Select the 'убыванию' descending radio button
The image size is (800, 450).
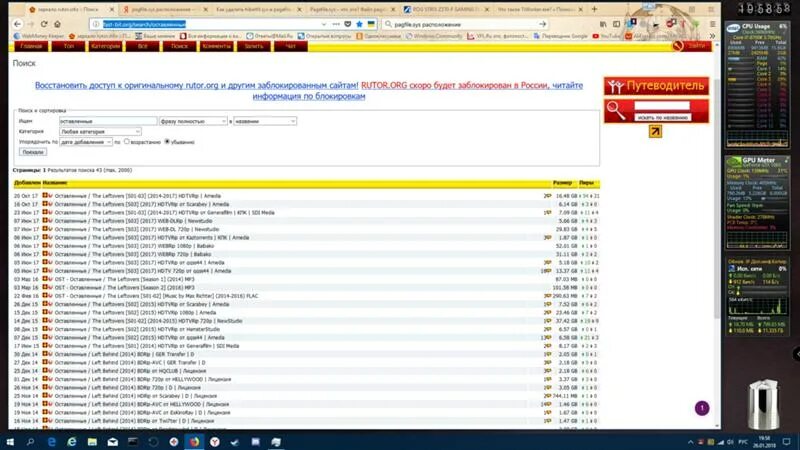click(x=167, y=141)
